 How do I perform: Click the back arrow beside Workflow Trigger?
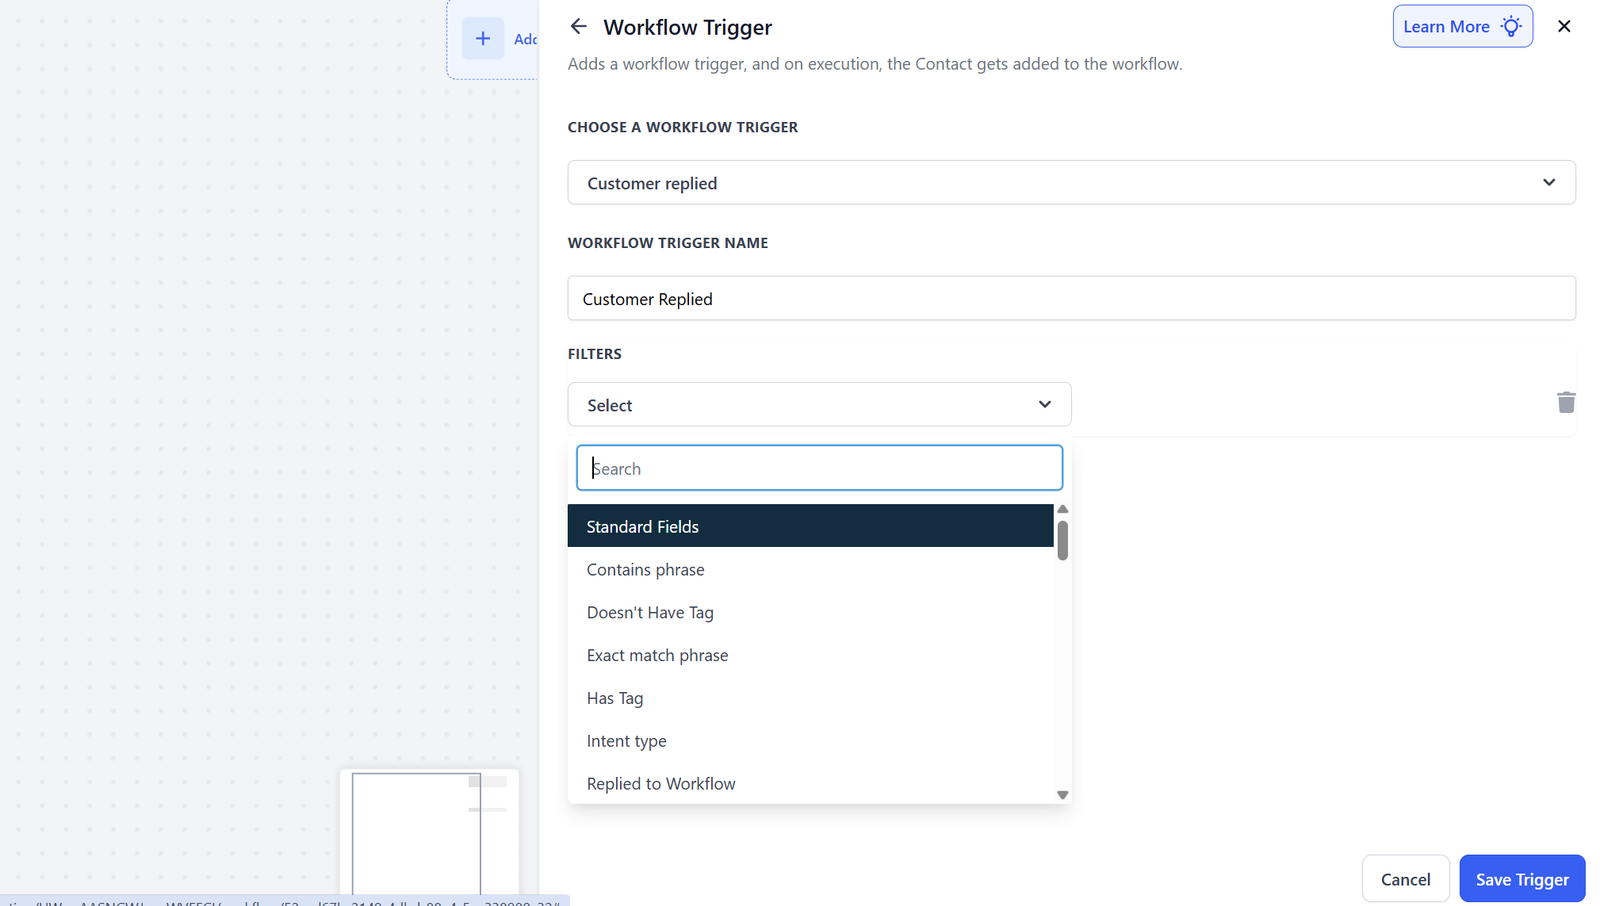click(x=578, y=27)
